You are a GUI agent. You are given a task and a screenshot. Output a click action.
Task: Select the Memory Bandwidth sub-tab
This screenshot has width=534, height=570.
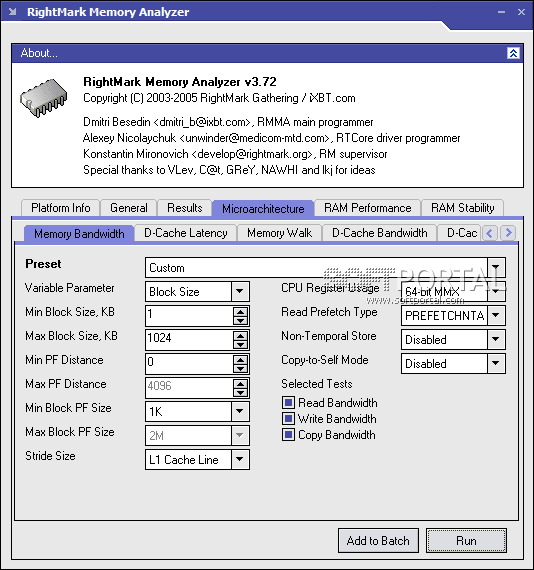point(79,233)
